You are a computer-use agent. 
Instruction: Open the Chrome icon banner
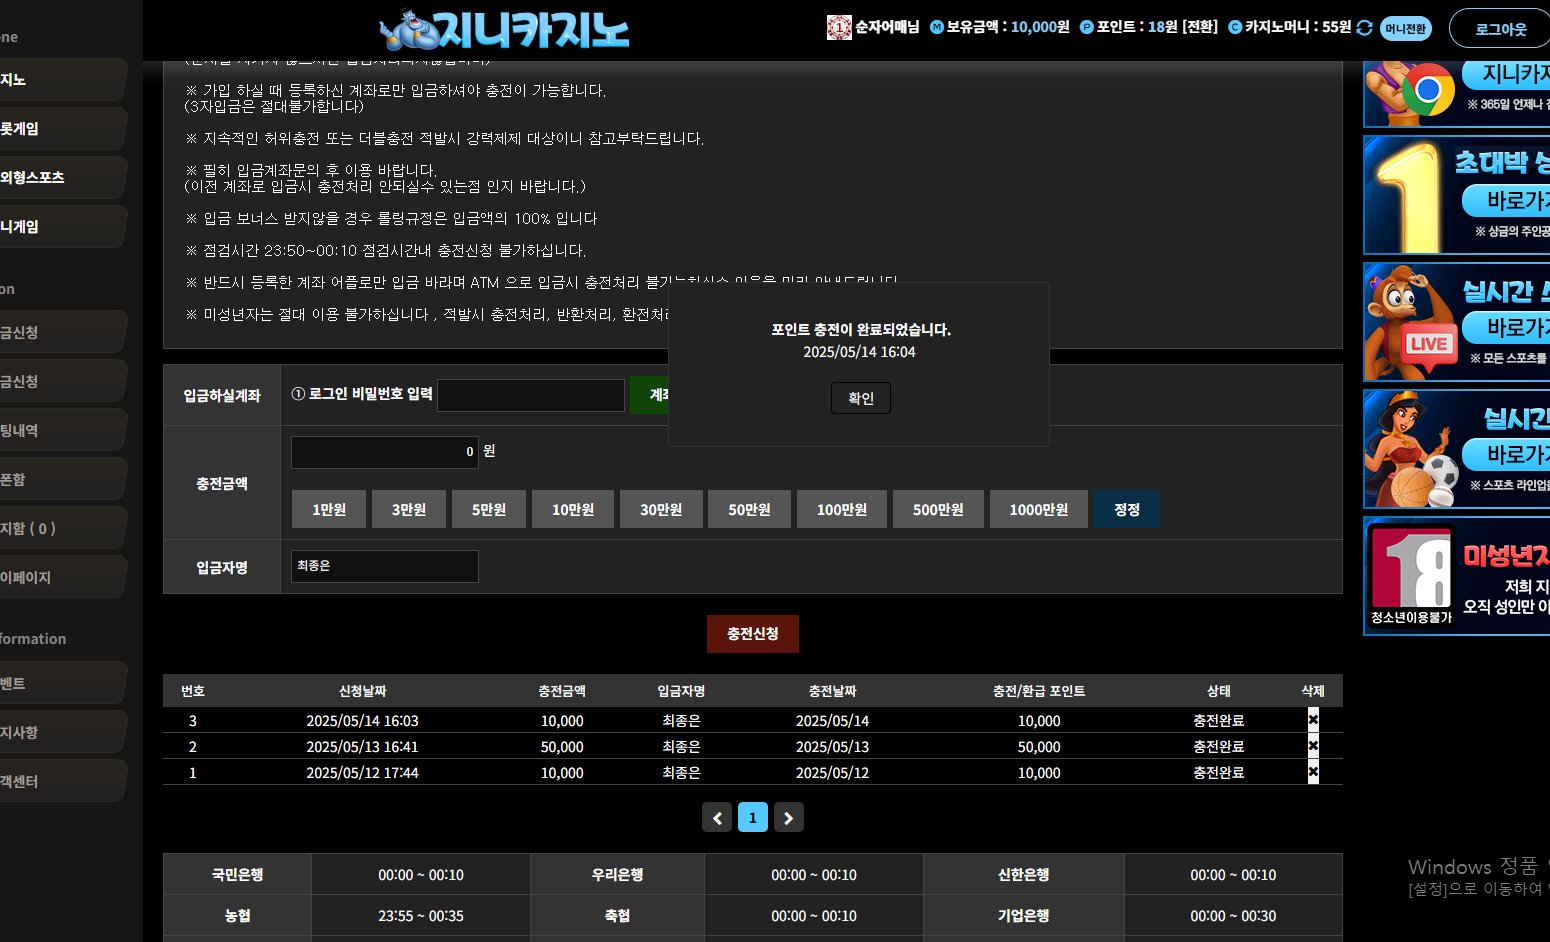(x=1456, y=93)
